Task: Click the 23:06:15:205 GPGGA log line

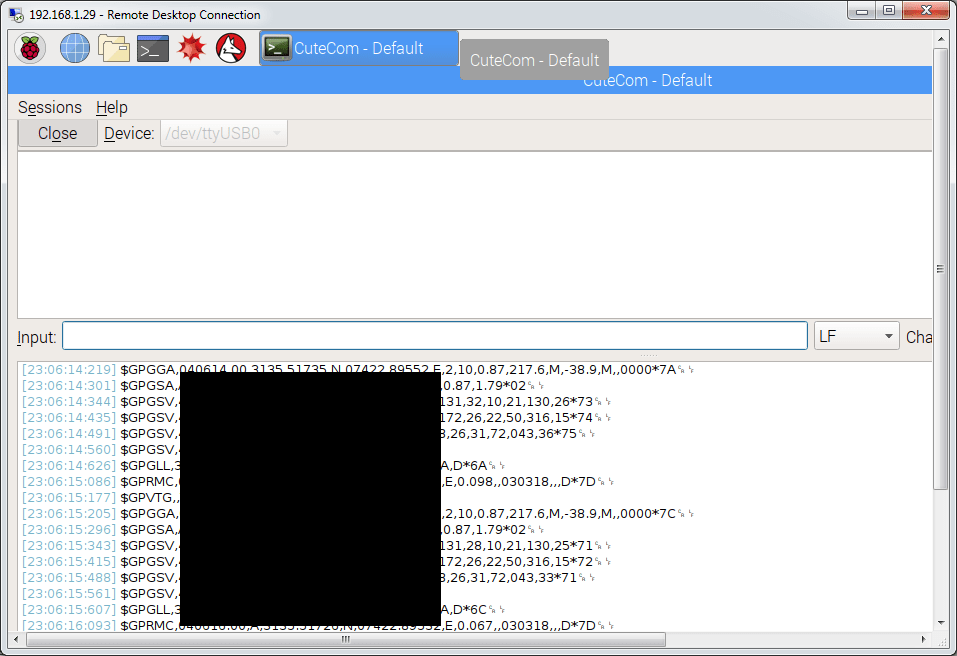Action: pyautogui.click(x=358, y=513)
